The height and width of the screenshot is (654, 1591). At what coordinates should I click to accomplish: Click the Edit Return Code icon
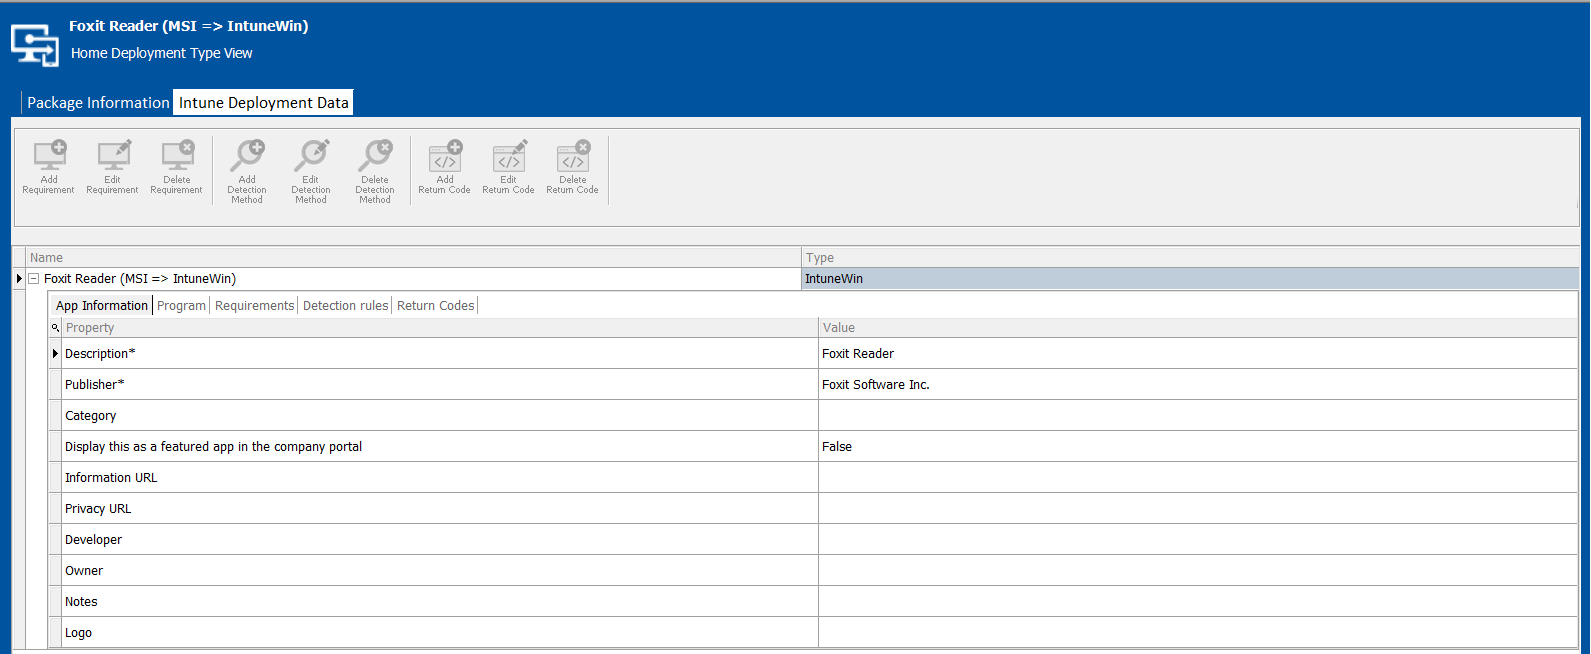pyautogui.click(x=509, y=157)
